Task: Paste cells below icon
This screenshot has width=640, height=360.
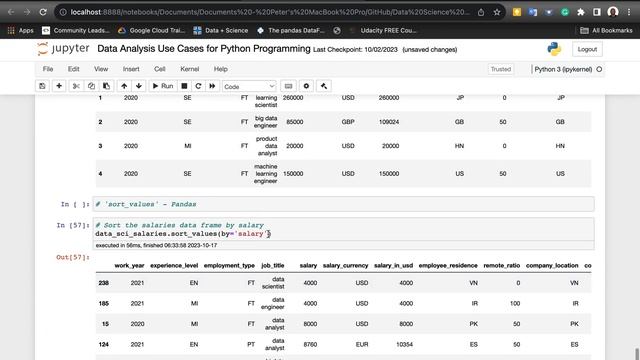Action: (106, 86)
